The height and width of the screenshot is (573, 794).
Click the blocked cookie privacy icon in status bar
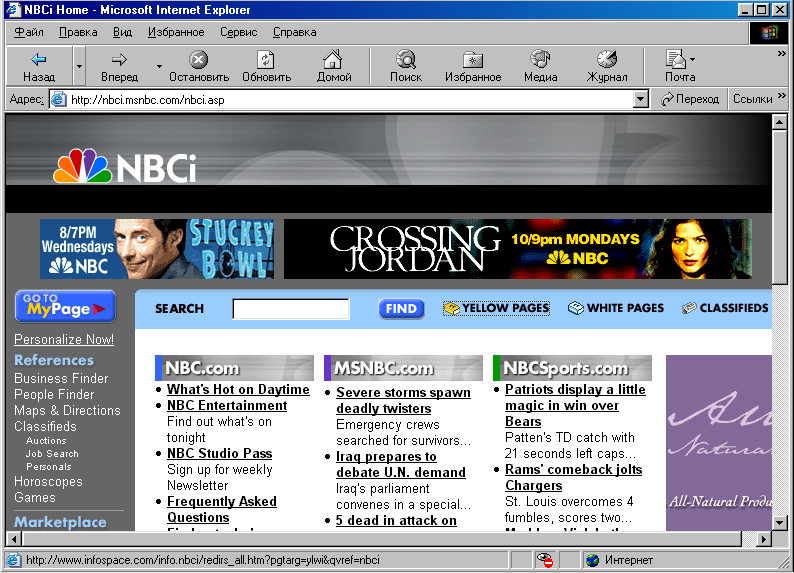[545, 560]
